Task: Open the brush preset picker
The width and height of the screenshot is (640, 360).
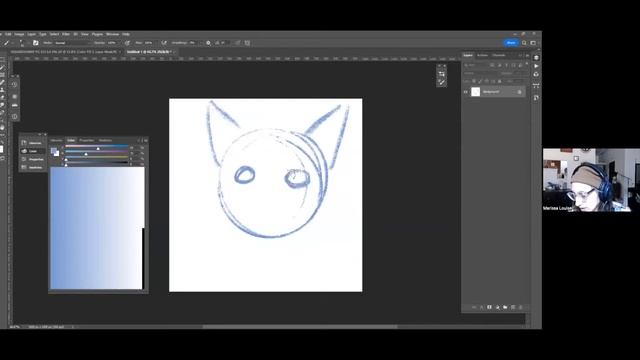Action: [x=22, y=43]
